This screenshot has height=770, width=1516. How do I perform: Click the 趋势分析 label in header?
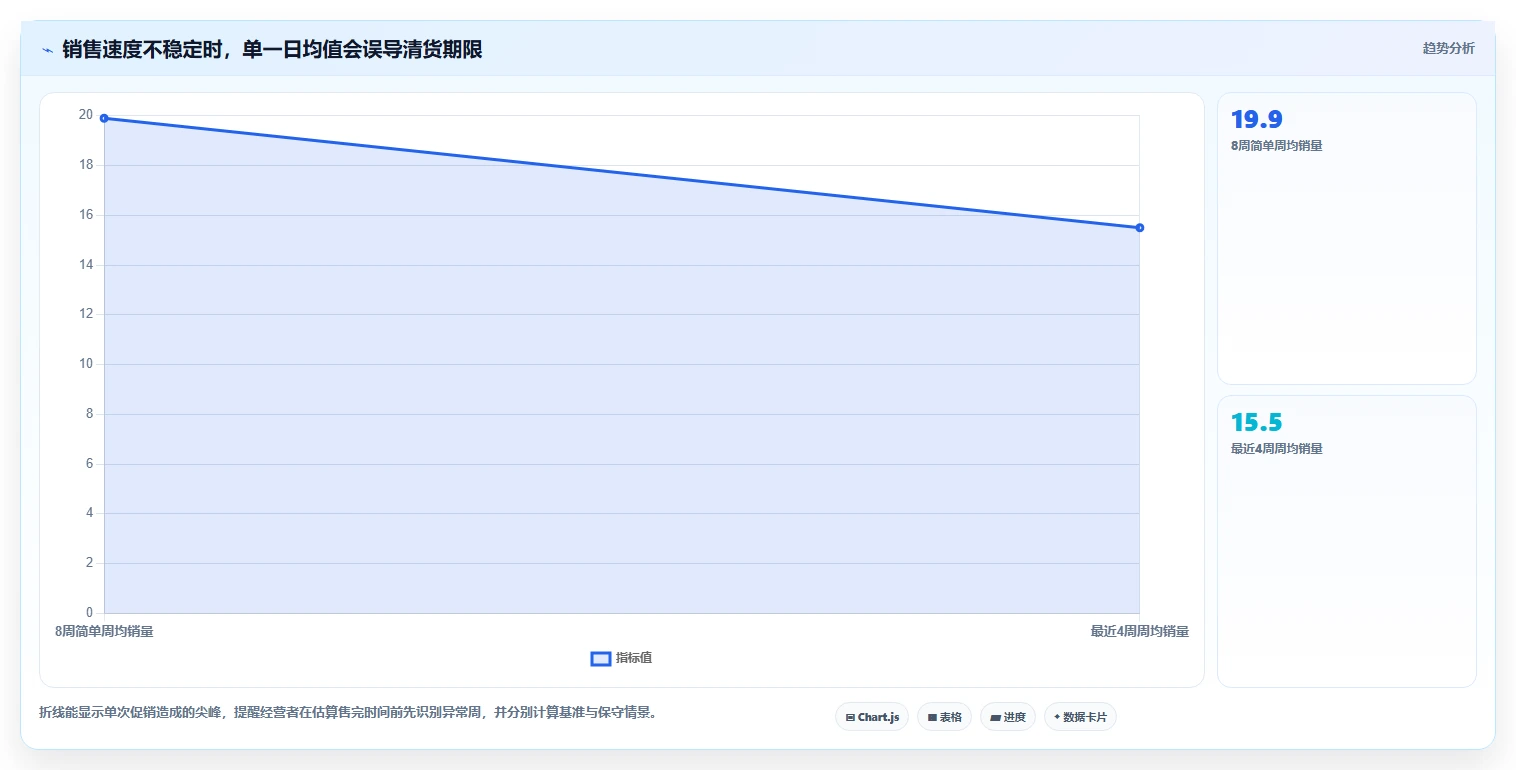tap(1448, 48)
